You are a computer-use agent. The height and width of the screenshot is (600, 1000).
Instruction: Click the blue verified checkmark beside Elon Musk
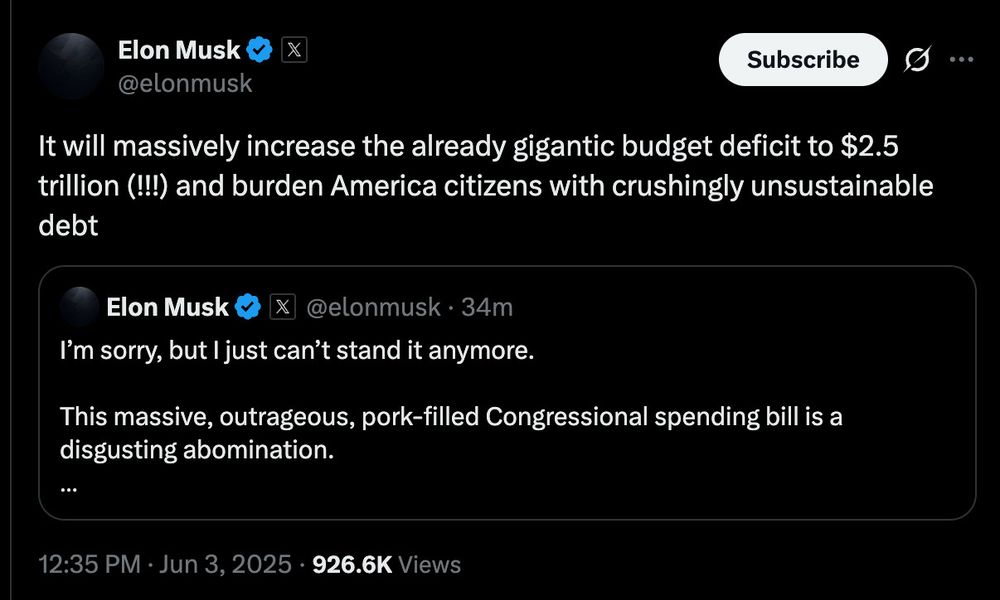(x=260, y=48)
